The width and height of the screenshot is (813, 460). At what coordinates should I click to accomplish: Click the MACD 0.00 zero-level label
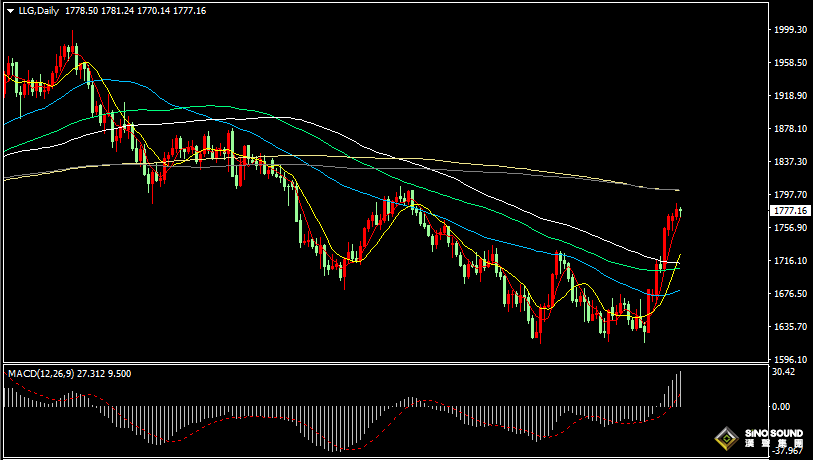coord(782,407)
